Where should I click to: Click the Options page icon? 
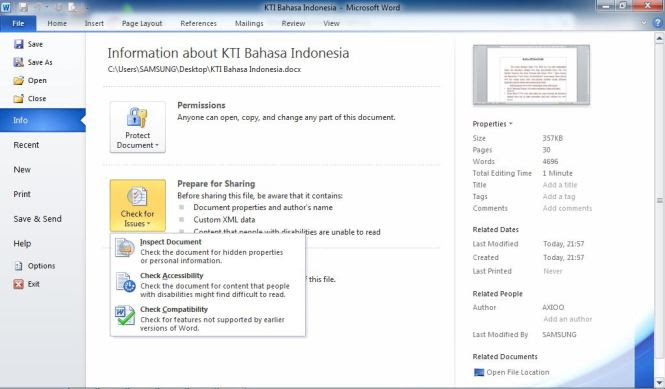[x=19, y=266]
